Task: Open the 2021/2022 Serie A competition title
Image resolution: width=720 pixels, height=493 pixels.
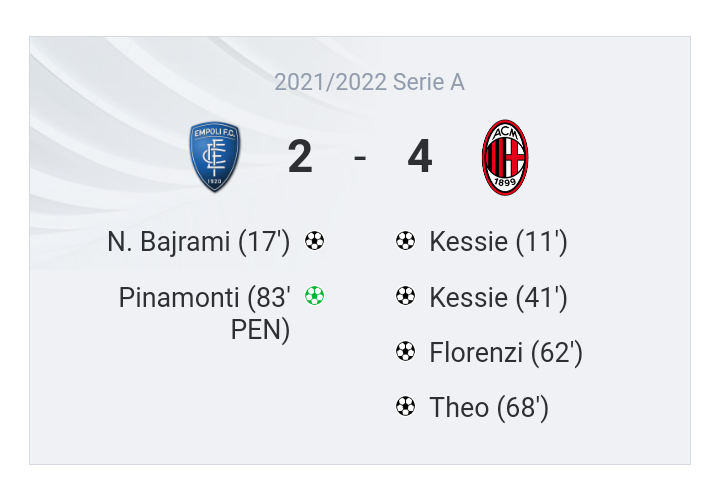Action: [369, 83]
